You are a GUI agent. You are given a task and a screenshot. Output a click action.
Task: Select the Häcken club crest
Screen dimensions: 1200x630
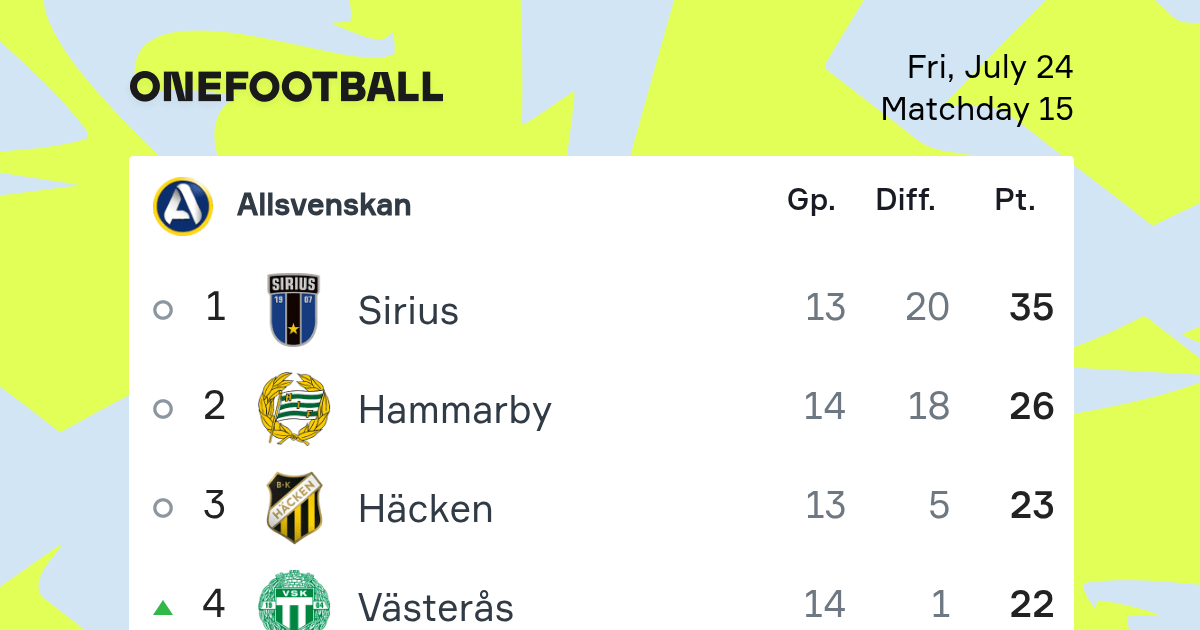[x=293, y=508]
